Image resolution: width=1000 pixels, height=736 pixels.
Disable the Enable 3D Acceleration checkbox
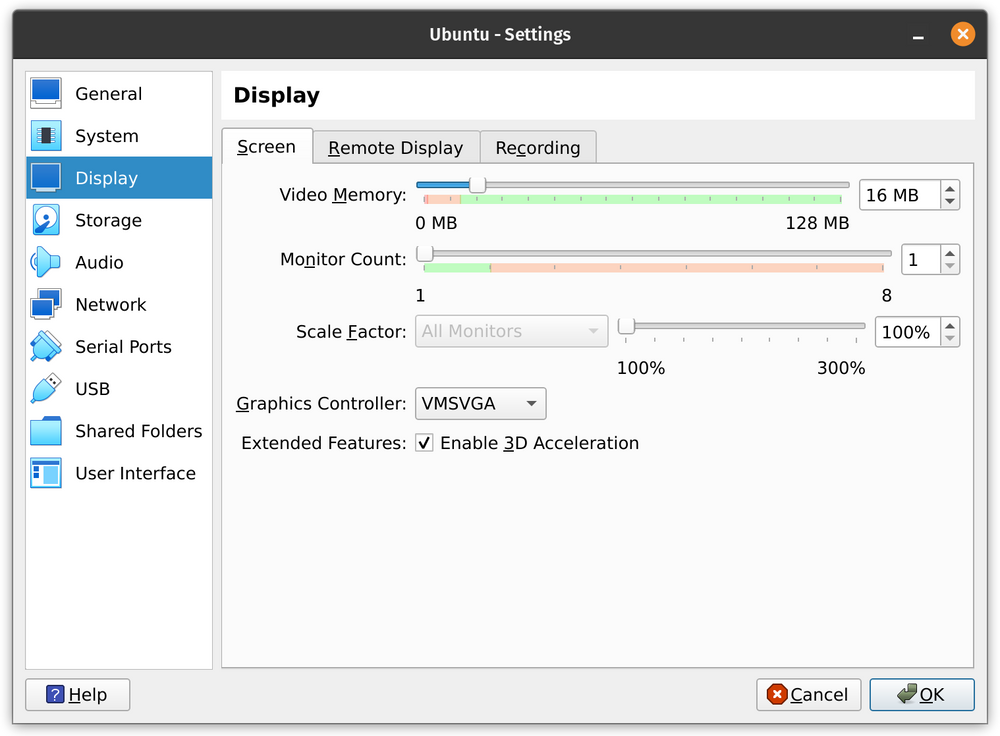coord(424,442)
